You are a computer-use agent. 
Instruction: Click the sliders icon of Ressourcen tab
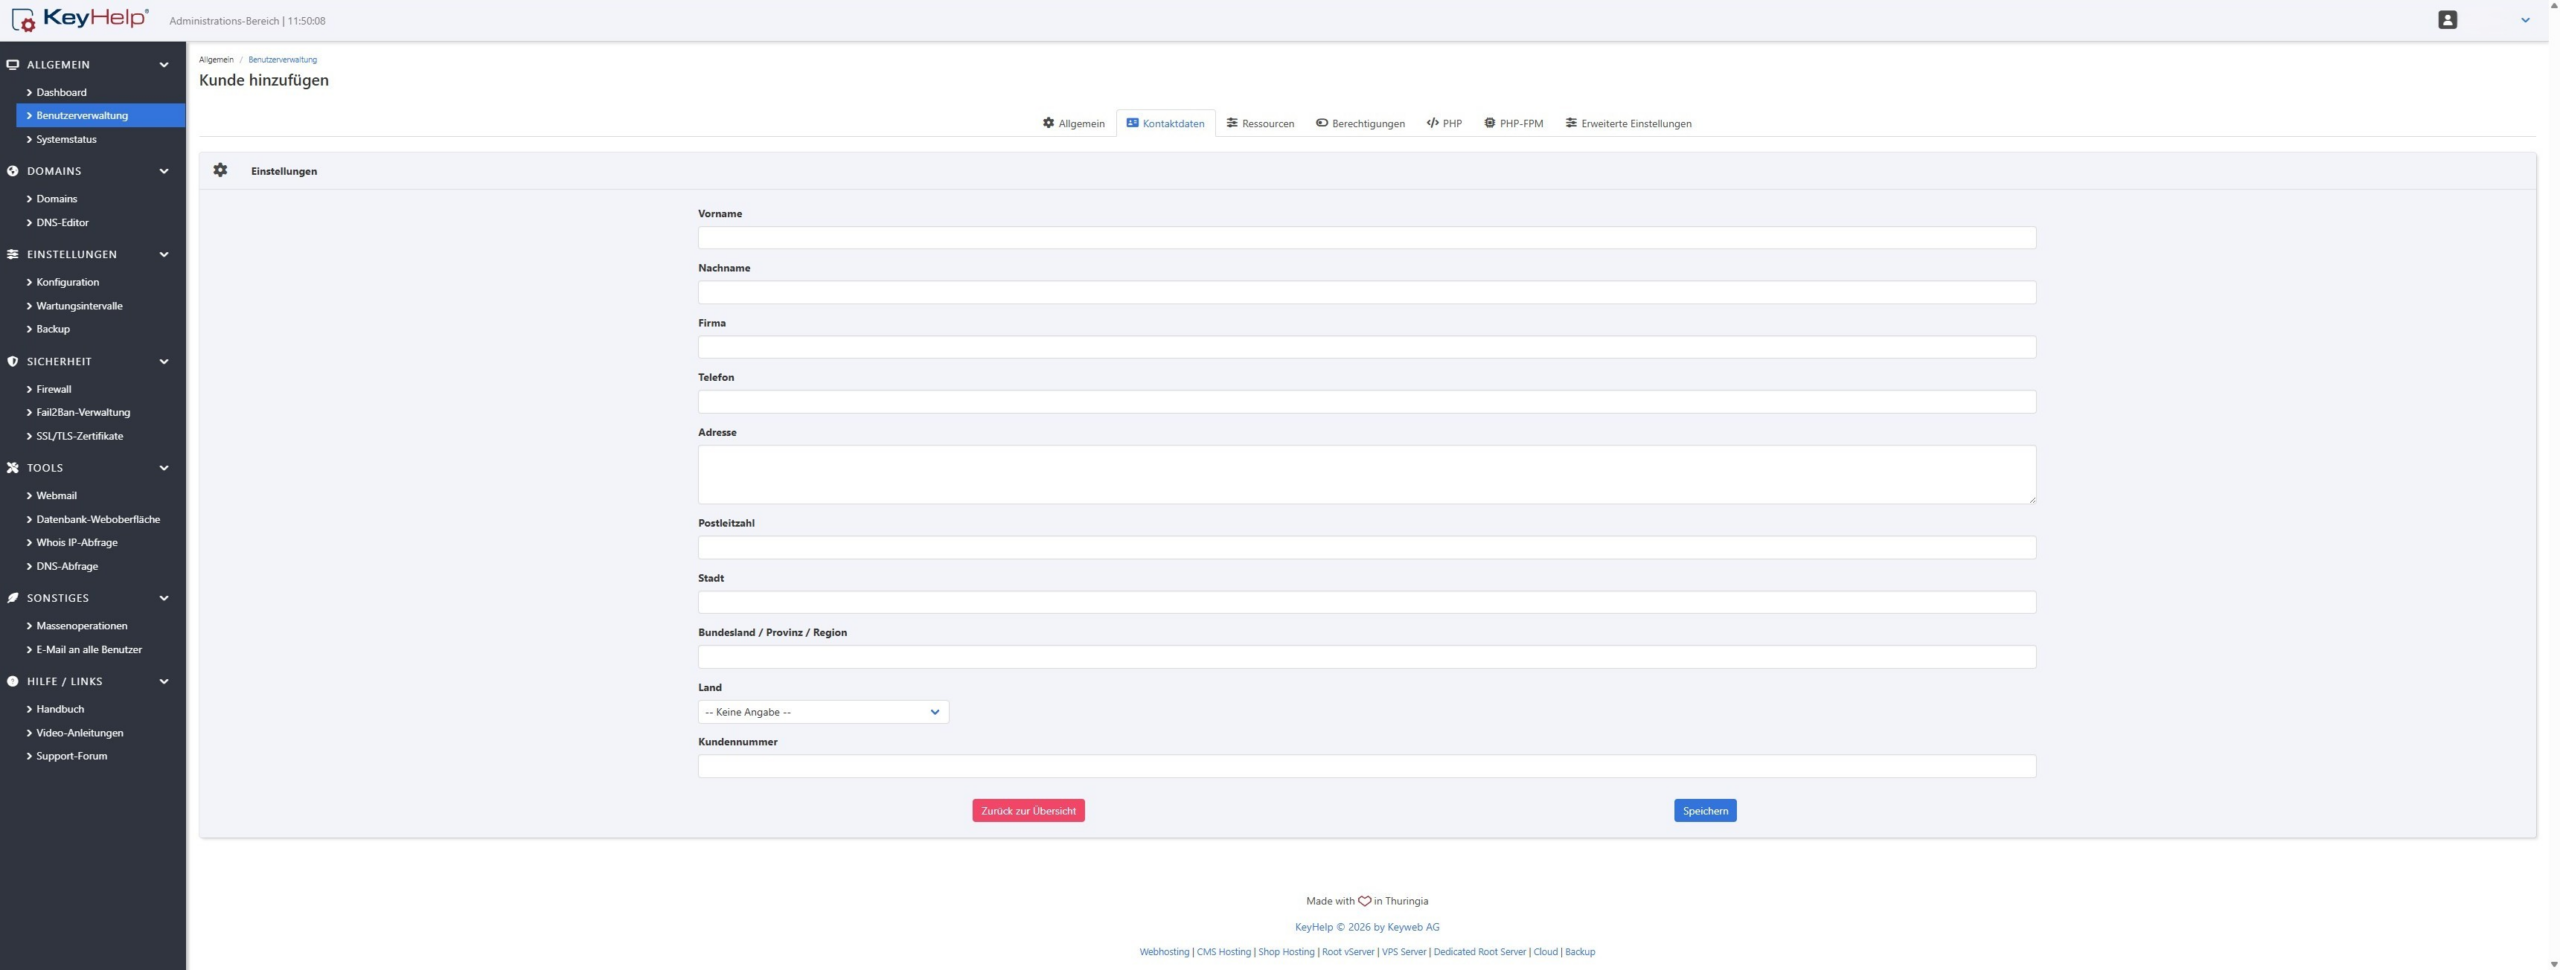(1232, 123)
